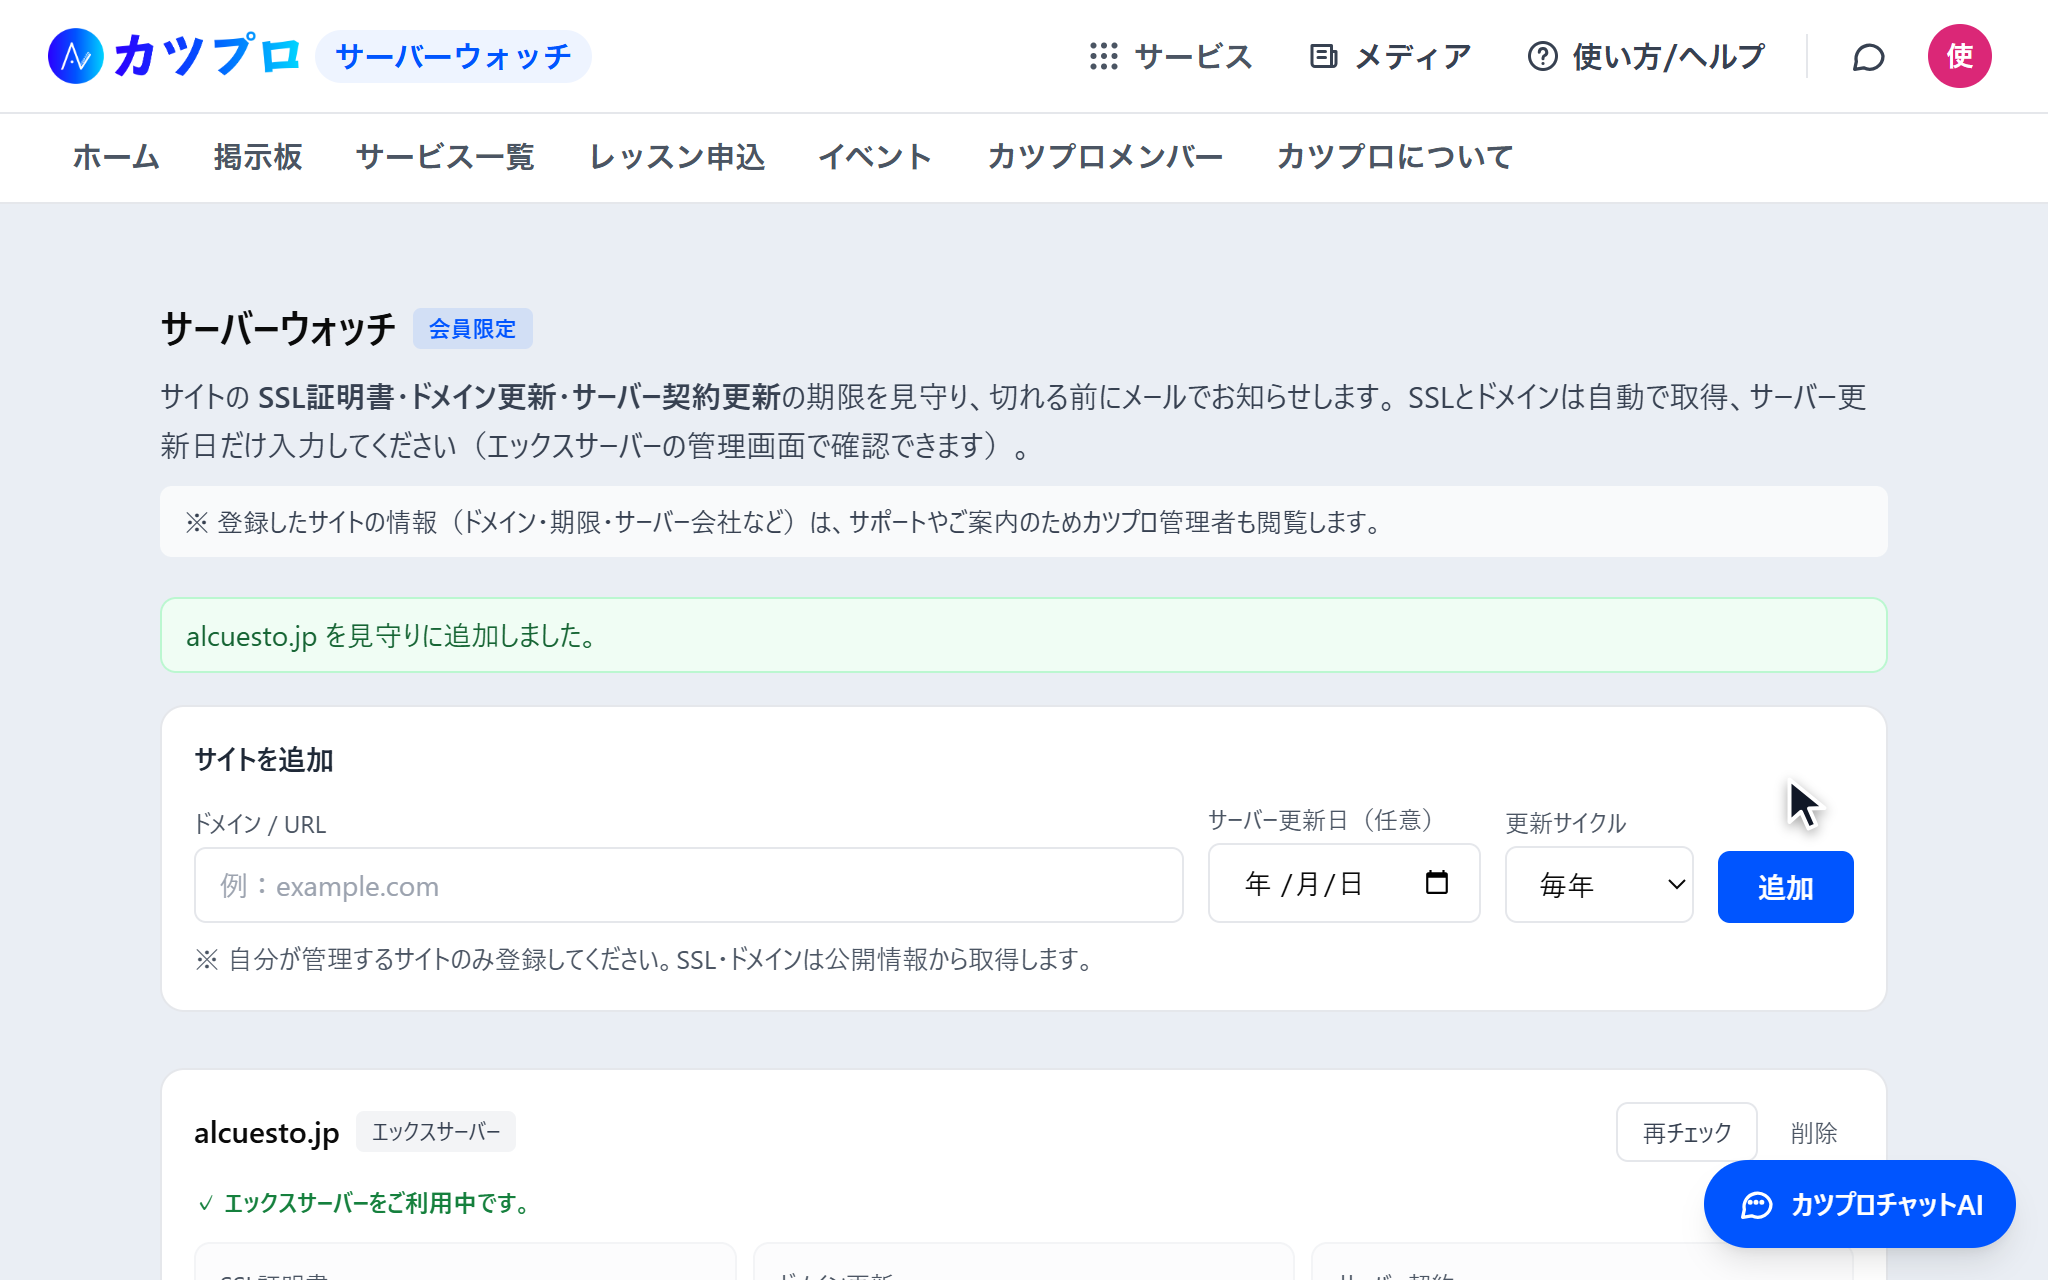Open the 掲示板 menu item
Screen dimensions: 2048x1280
258,157
